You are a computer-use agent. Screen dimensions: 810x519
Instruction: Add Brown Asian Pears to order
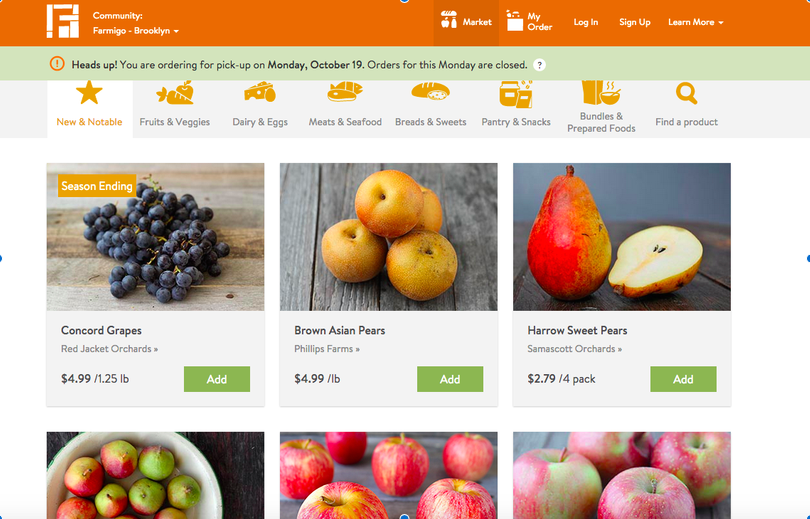coord(450,379)
